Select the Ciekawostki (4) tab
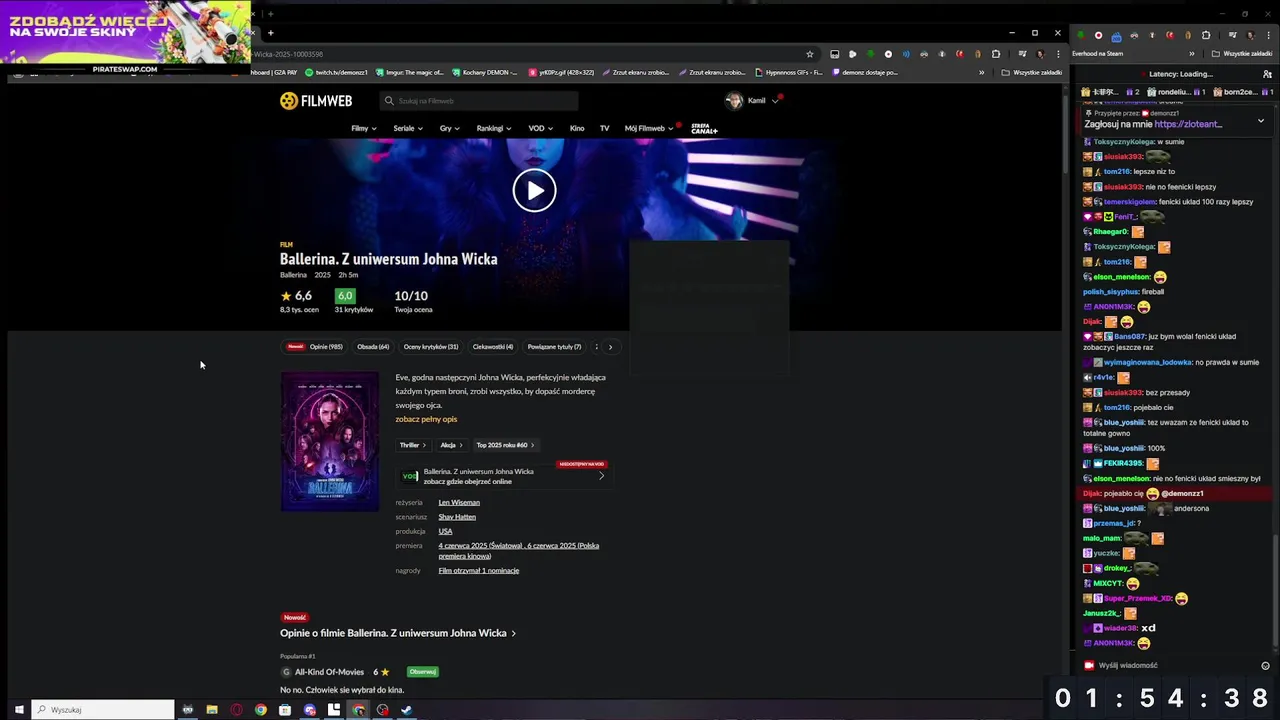1280x720 pixels. [493, 347]
